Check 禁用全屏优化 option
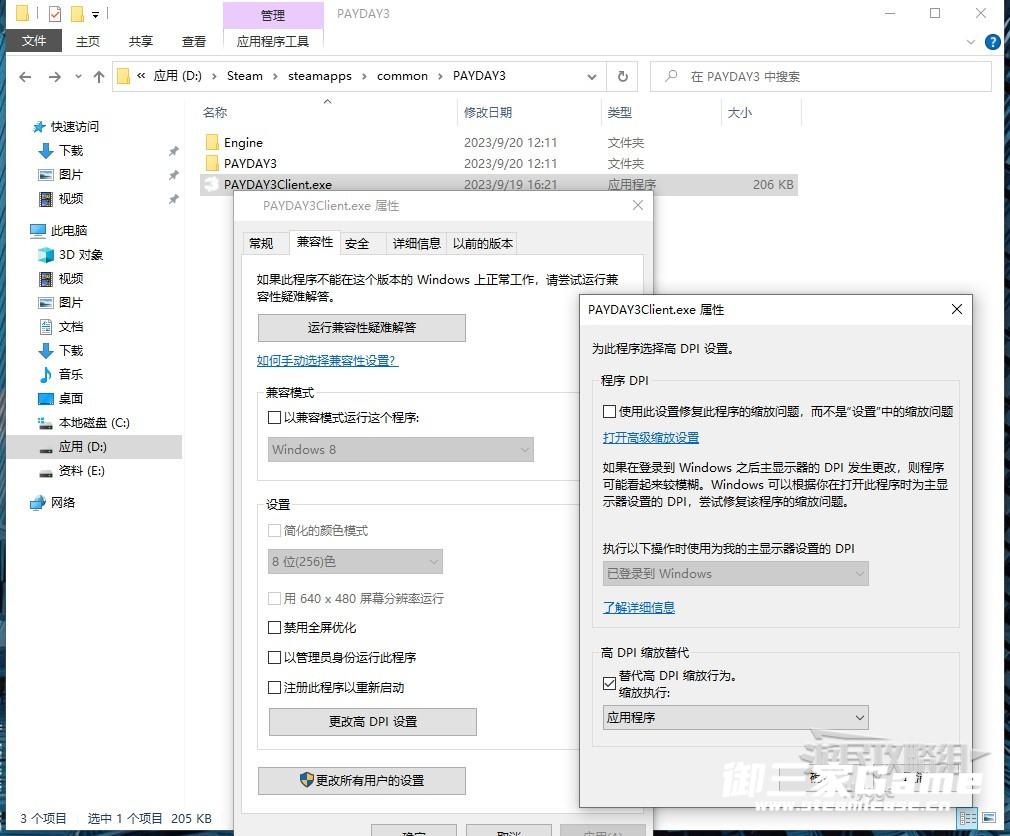Image resolution: width=1010 pixels, height=836 pixels. click(275, 628)
